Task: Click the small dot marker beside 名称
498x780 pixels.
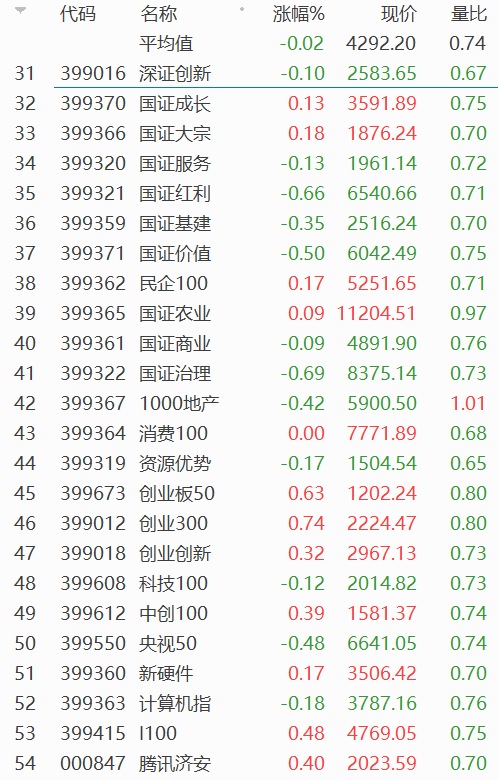Action: pos(242,9)
